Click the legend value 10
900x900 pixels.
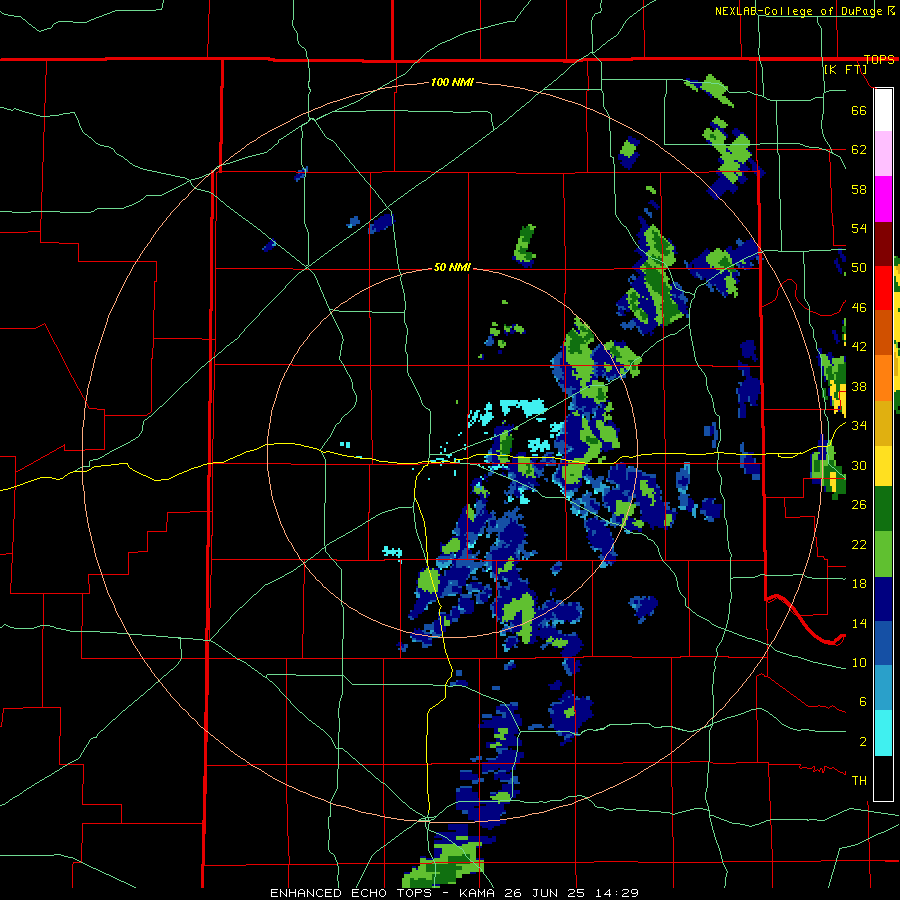coord(859,662)
